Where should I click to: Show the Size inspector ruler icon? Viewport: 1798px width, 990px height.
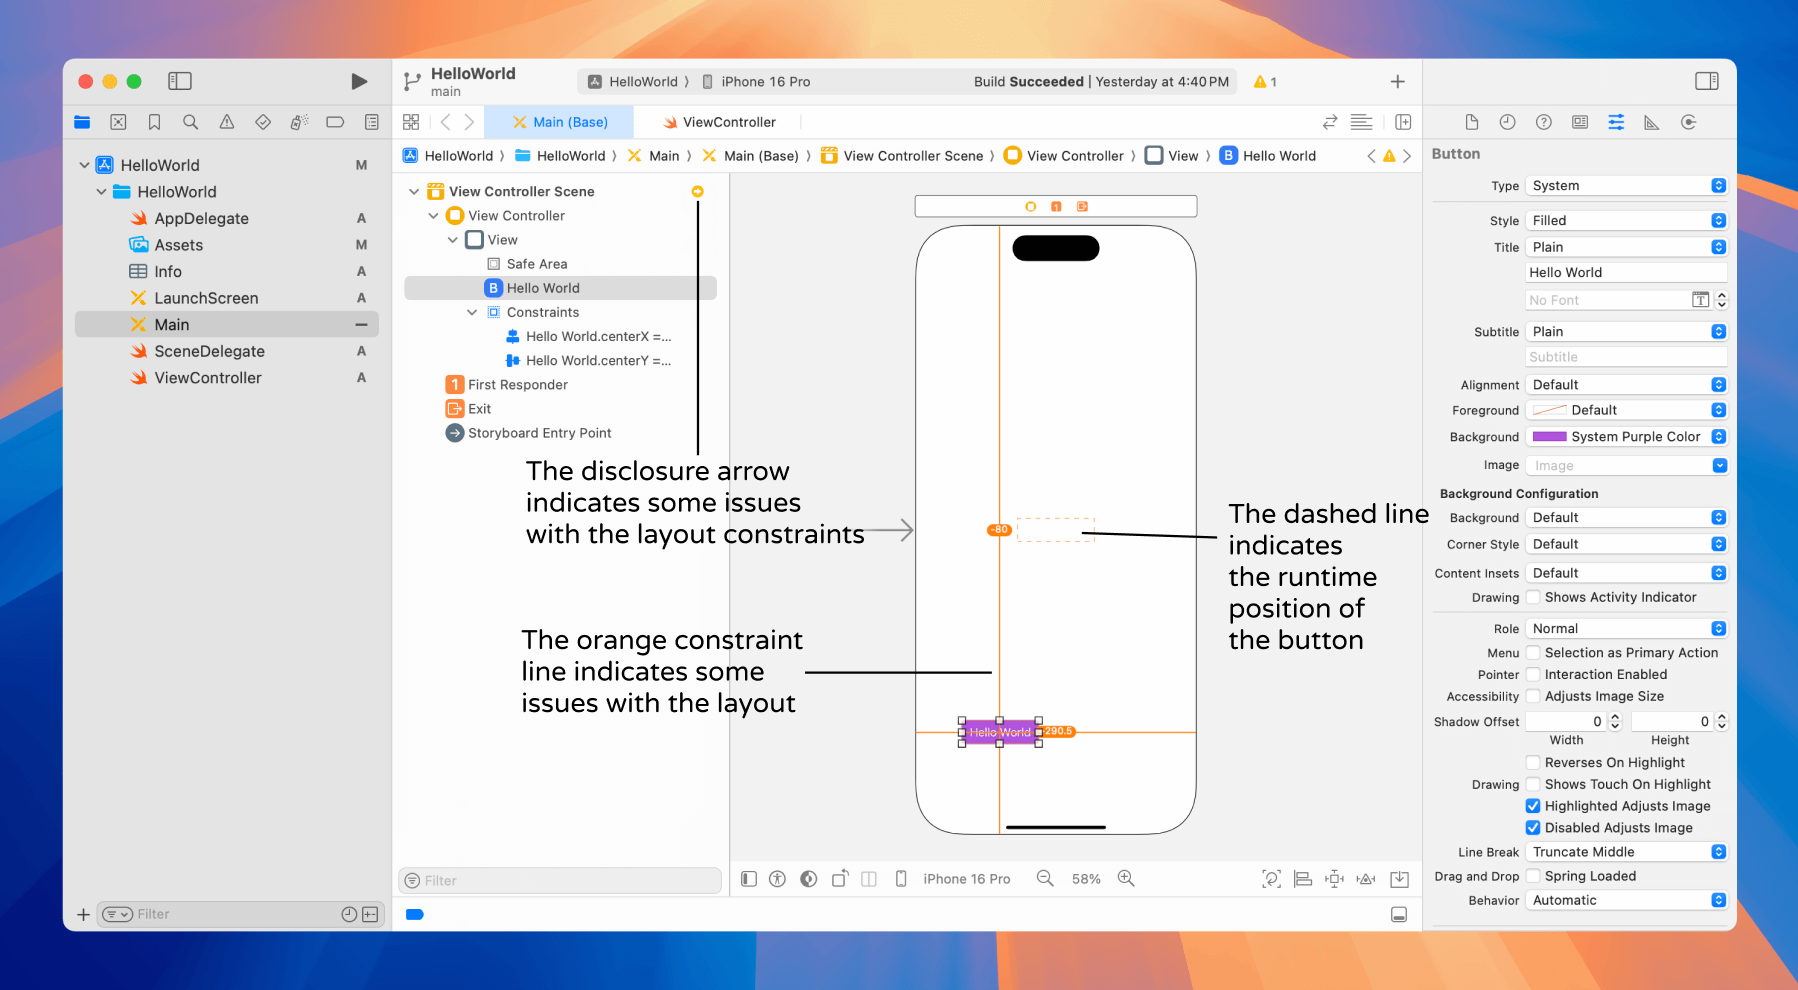[x=1652, y=122]
